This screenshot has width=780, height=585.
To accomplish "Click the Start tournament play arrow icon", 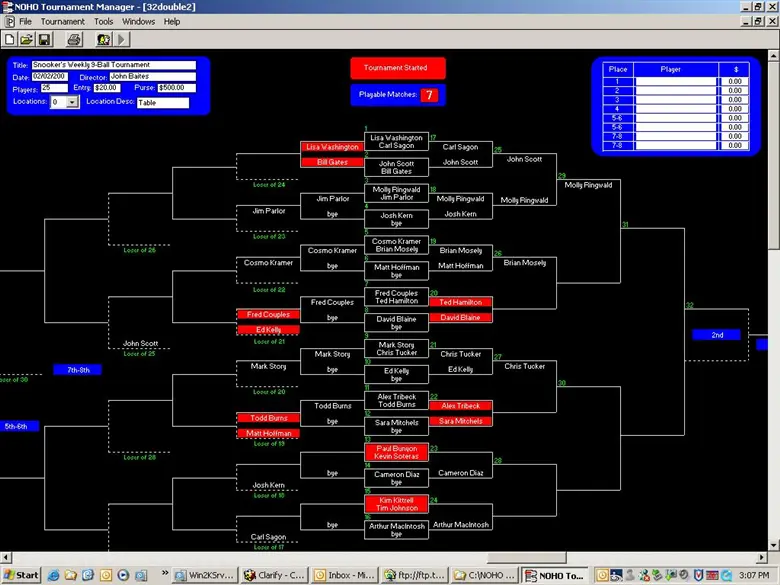I will pos(122,39).
